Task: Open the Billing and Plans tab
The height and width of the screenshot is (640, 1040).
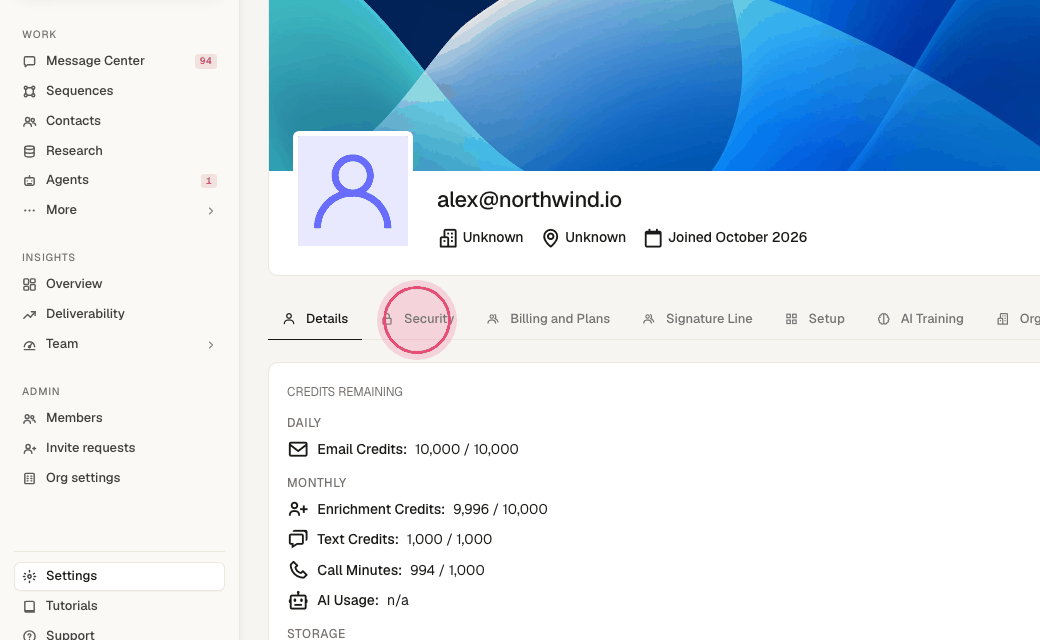Action: point(549,319)
